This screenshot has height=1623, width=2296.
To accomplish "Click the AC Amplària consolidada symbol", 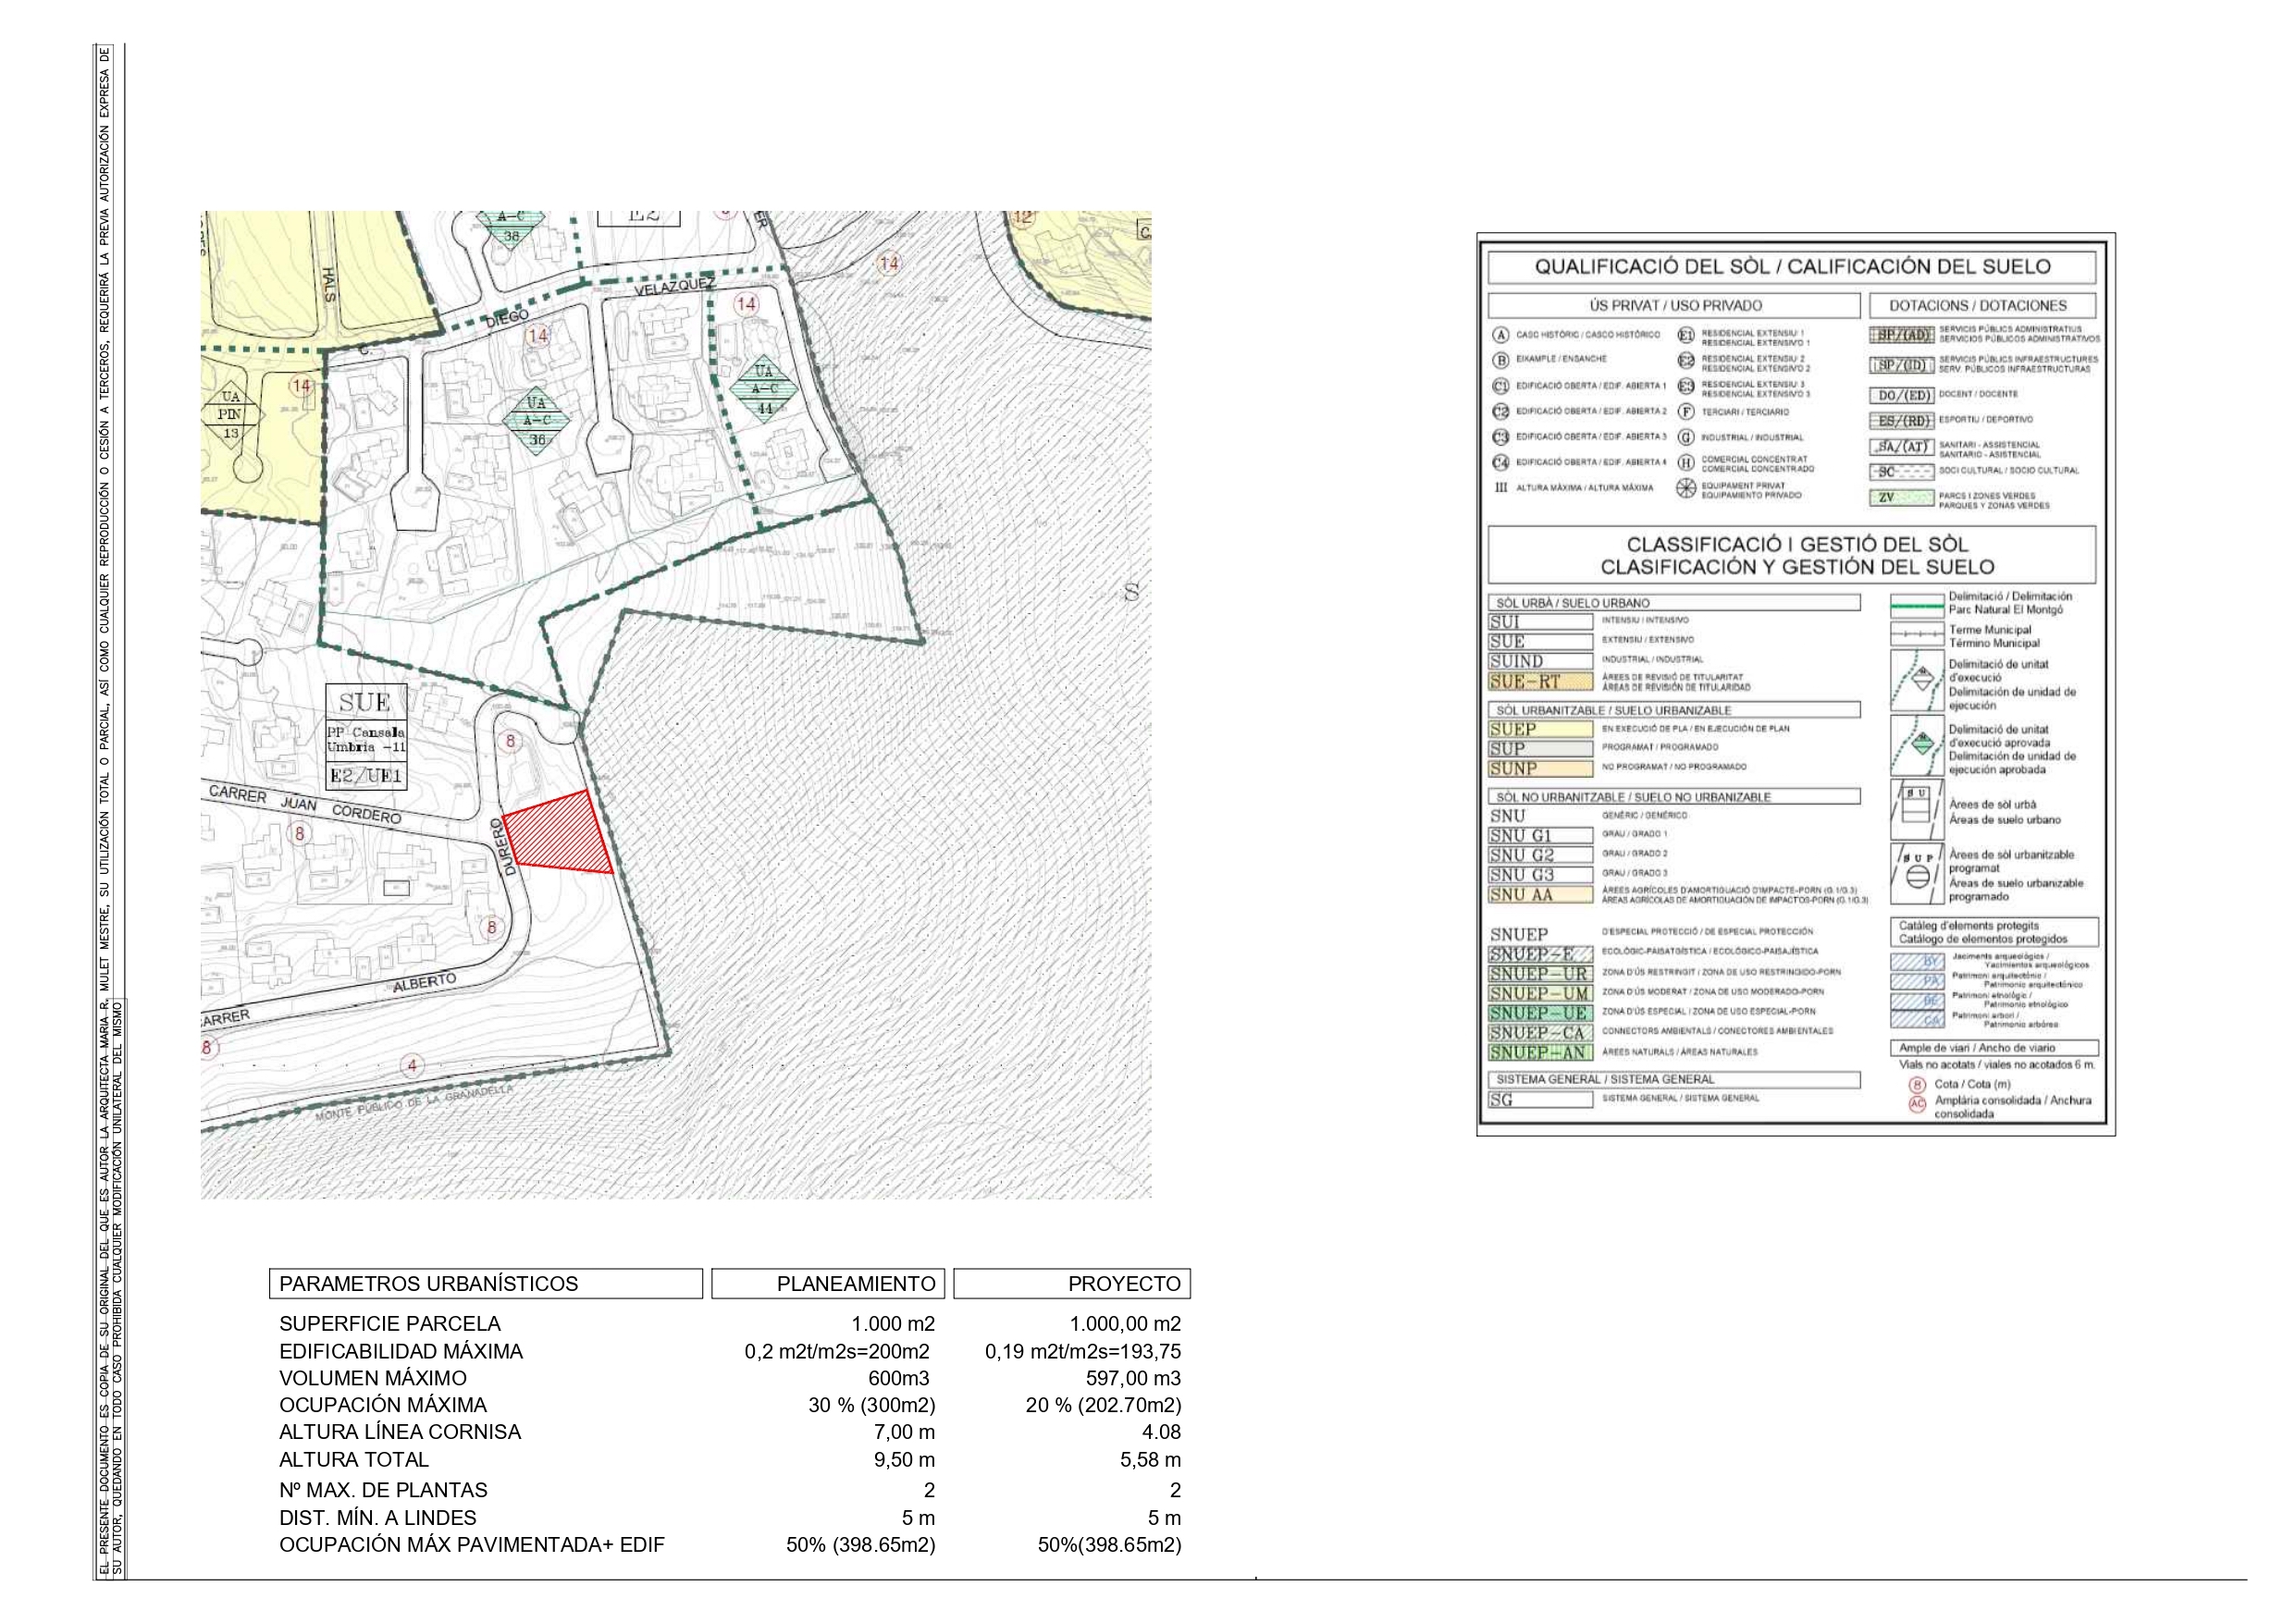I will tap(1917, 1104).
